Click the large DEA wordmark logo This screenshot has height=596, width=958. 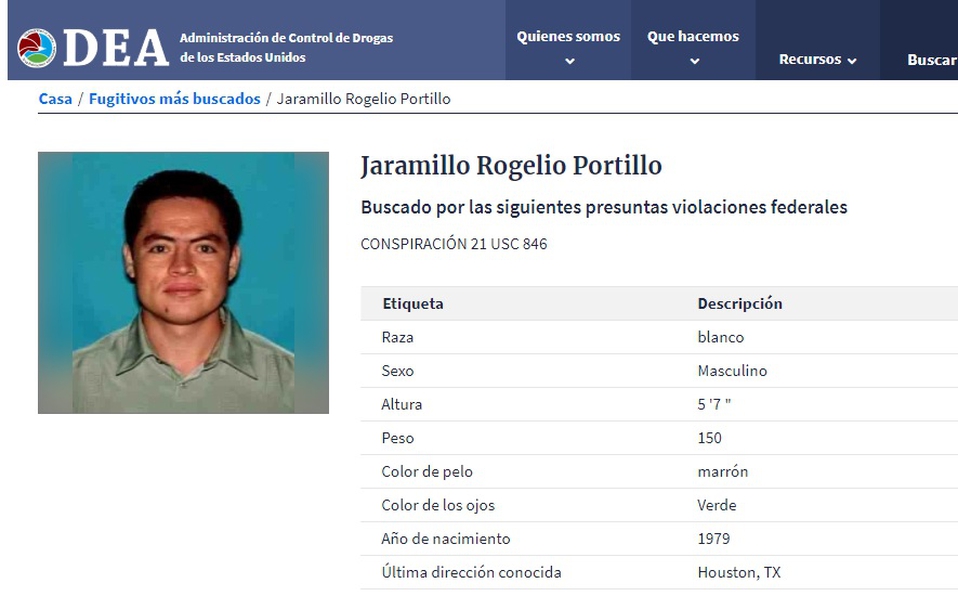[115, 48]
